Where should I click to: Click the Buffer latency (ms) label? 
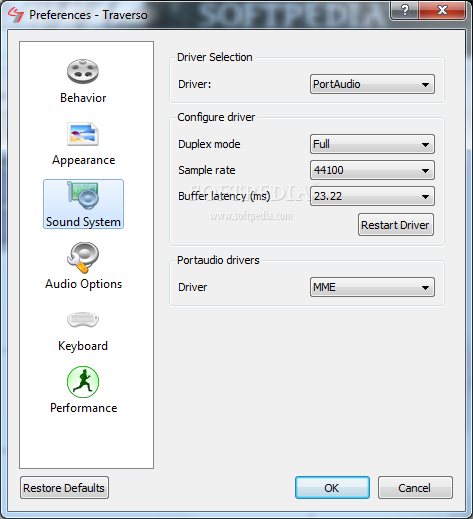click(224, 196)
